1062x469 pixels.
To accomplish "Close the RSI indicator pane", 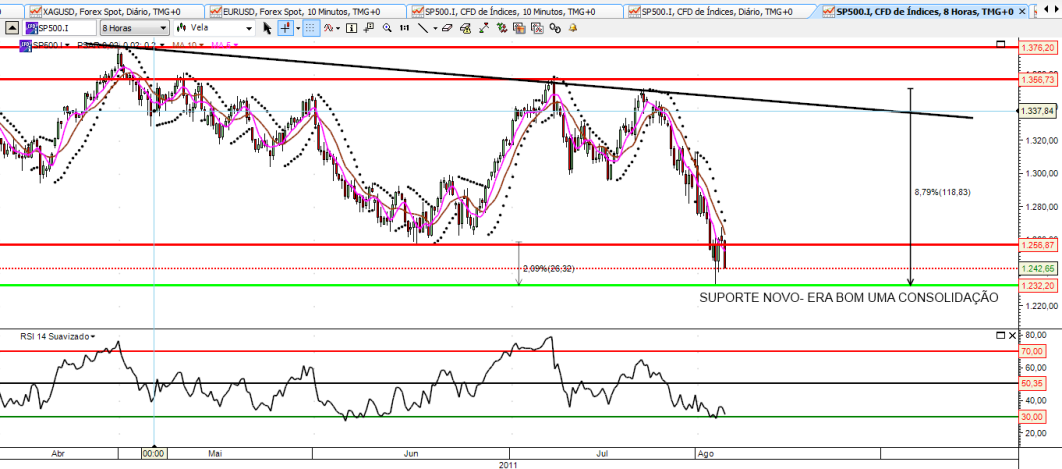I will 1012,335.
